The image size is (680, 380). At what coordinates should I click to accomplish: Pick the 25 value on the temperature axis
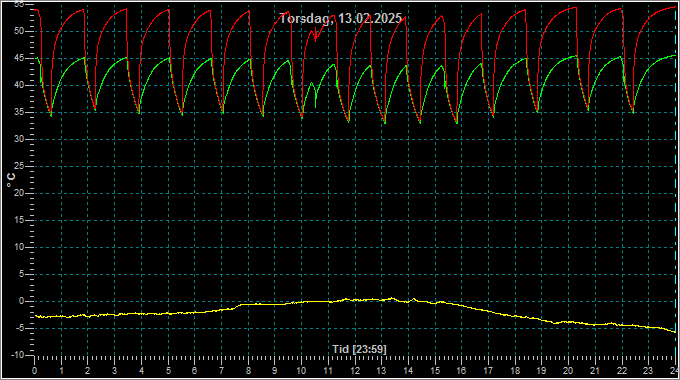tap(19, 166)
